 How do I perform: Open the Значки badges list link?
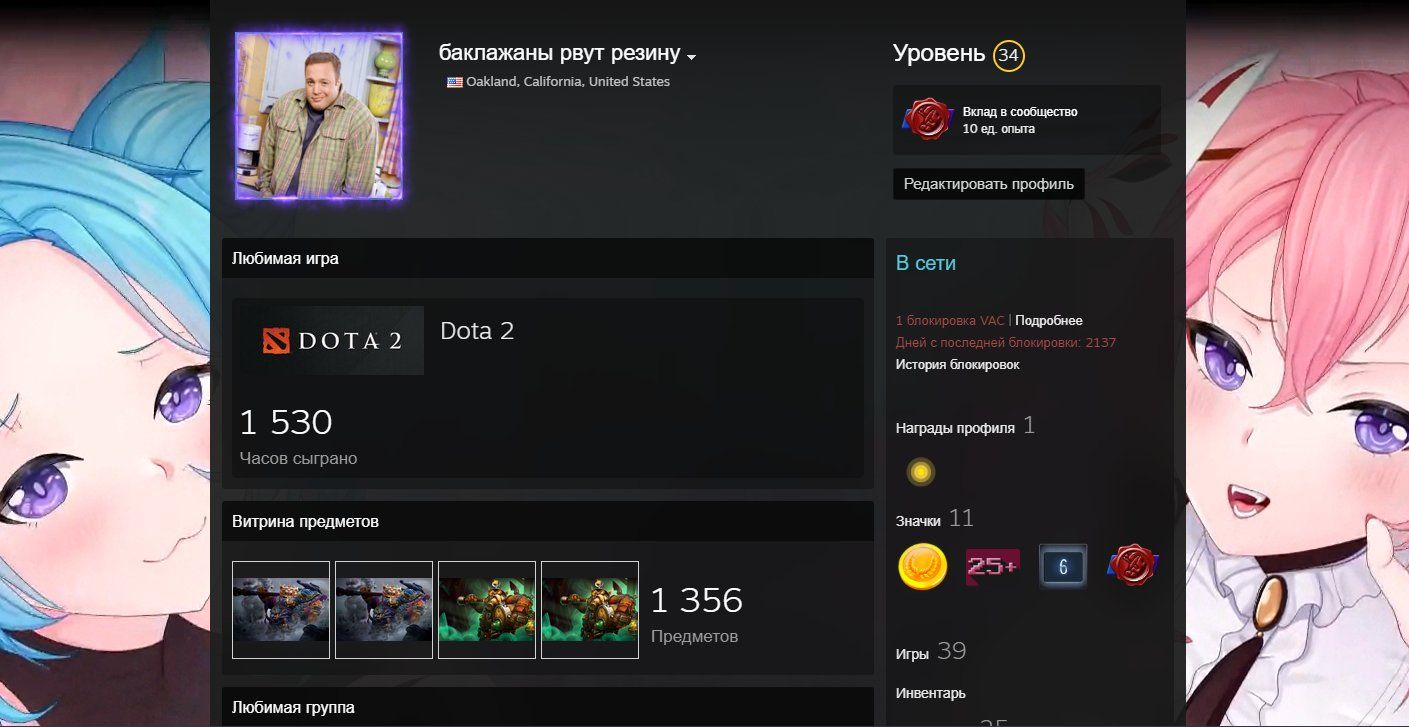tap(918, 520)
